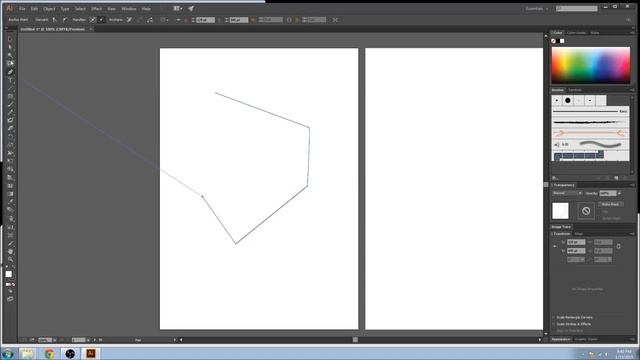Toggle the Align to Pixel Grid checkbox
Viewport: 640px width, 360px height.
554,331
